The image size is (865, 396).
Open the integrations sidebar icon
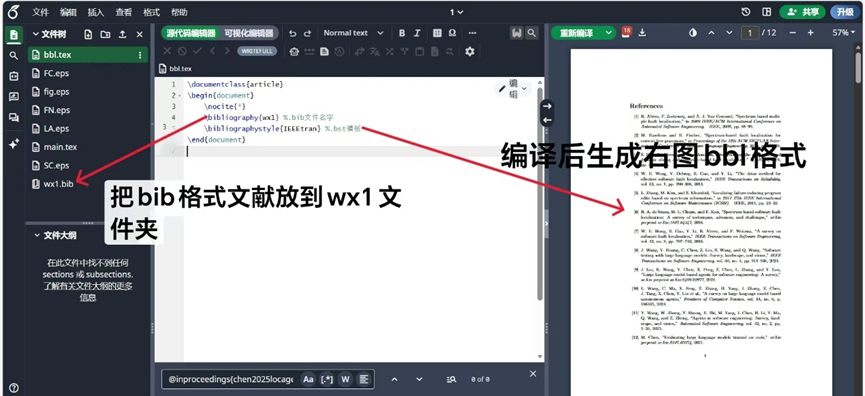(14, 77)
